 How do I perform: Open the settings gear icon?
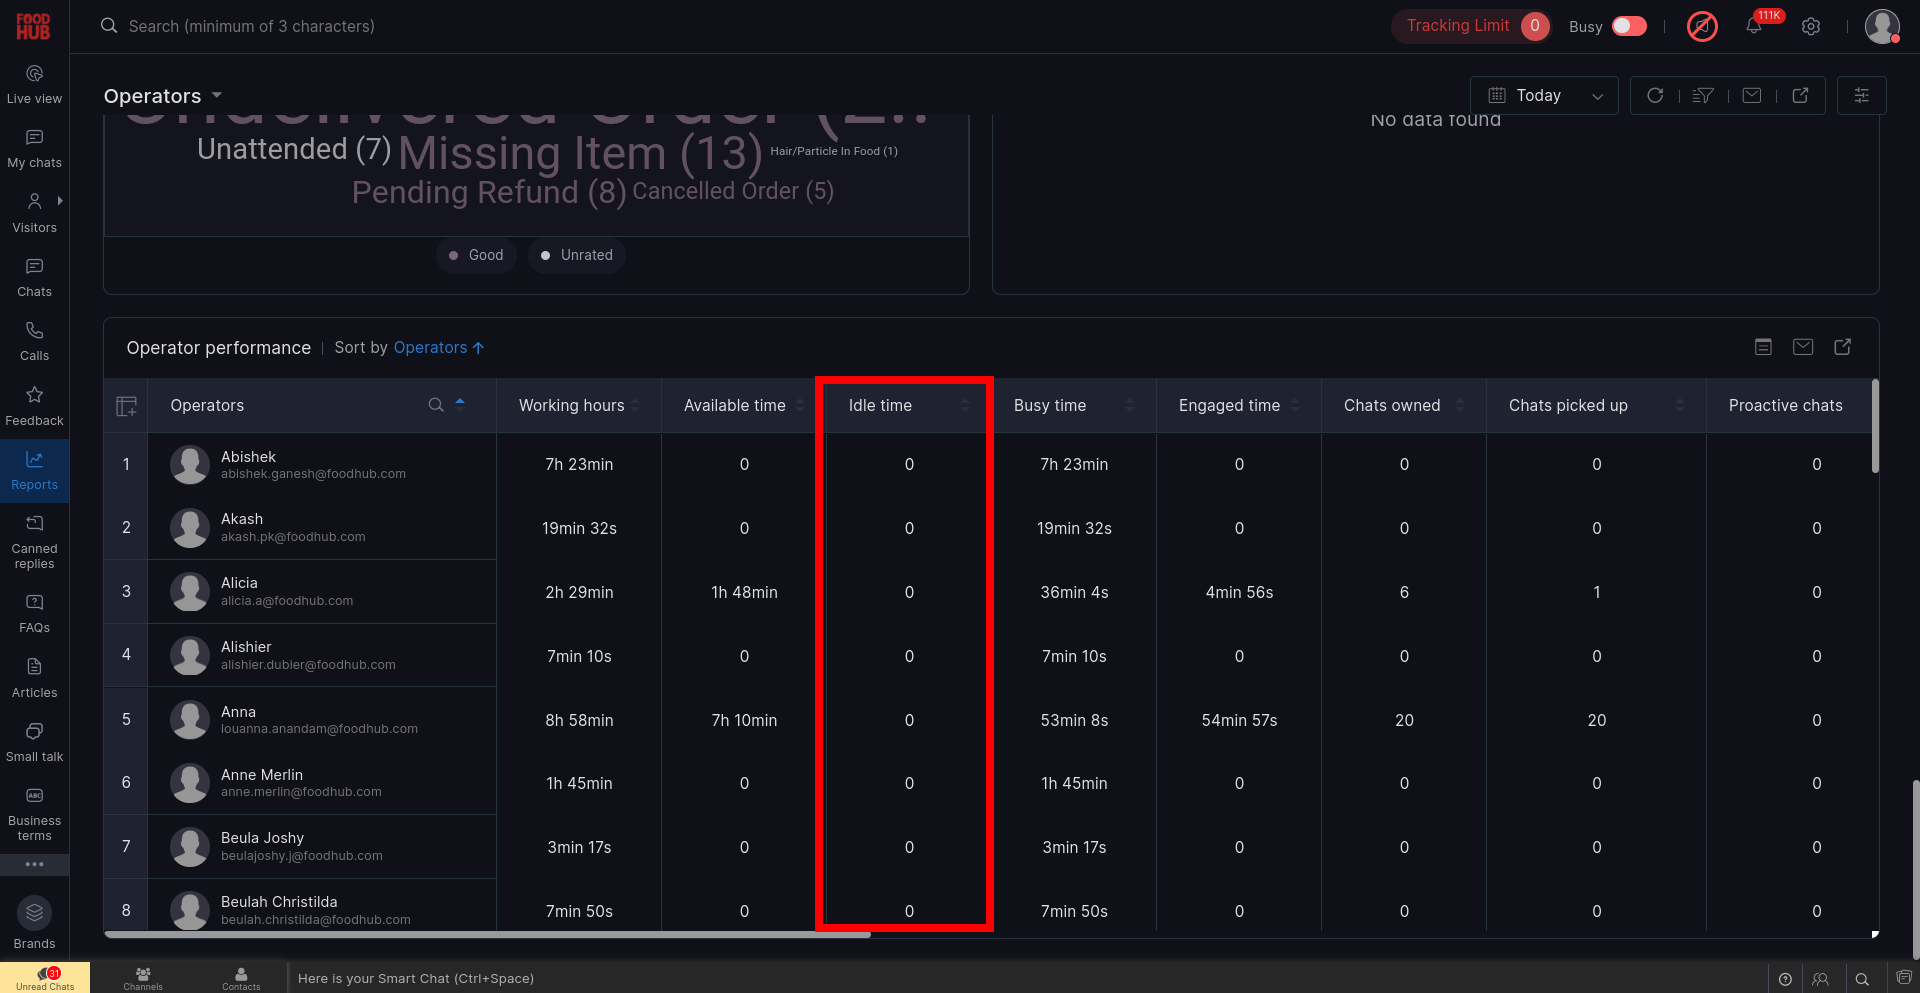click(x=1811, y=26)
